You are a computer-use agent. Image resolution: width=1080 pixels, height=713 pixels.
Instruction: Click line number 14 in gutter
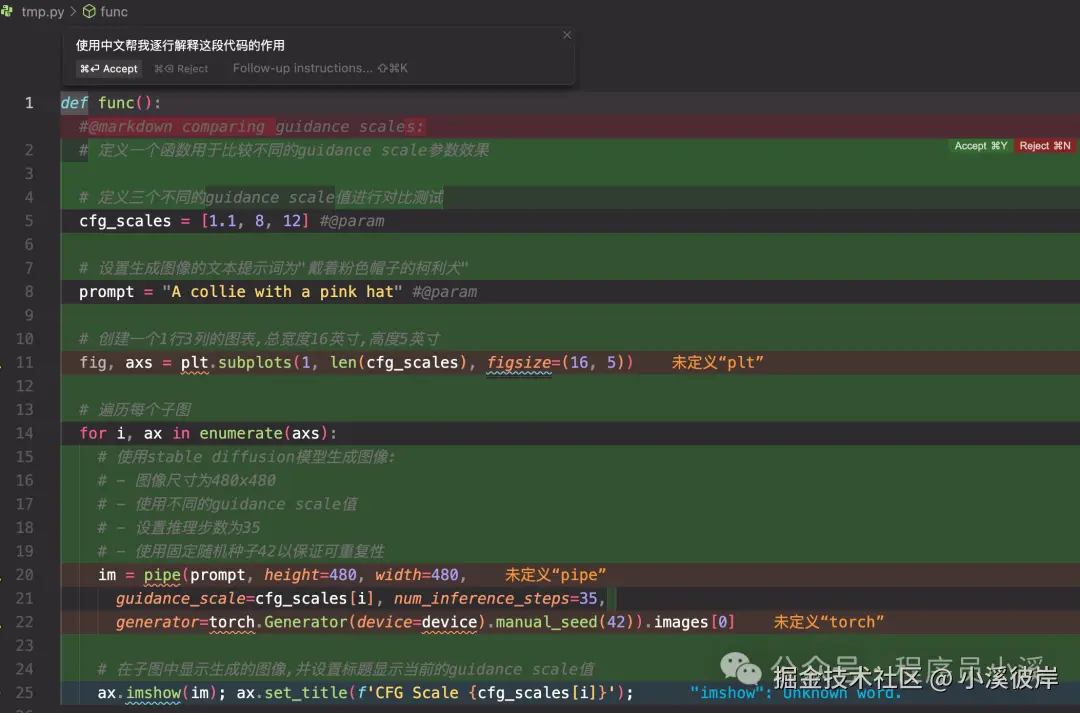[25, 433]
